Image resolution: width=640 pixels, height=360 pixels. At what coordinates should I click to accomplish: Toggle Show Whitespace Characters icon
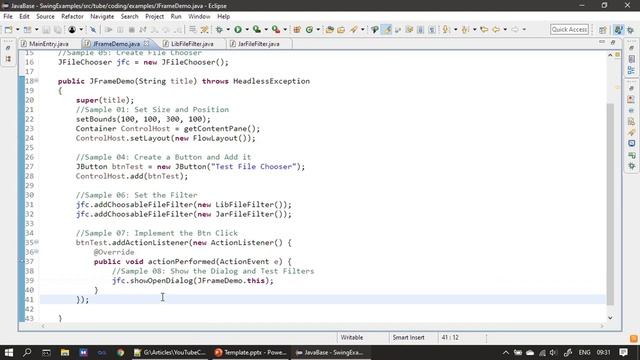(432, 29)
